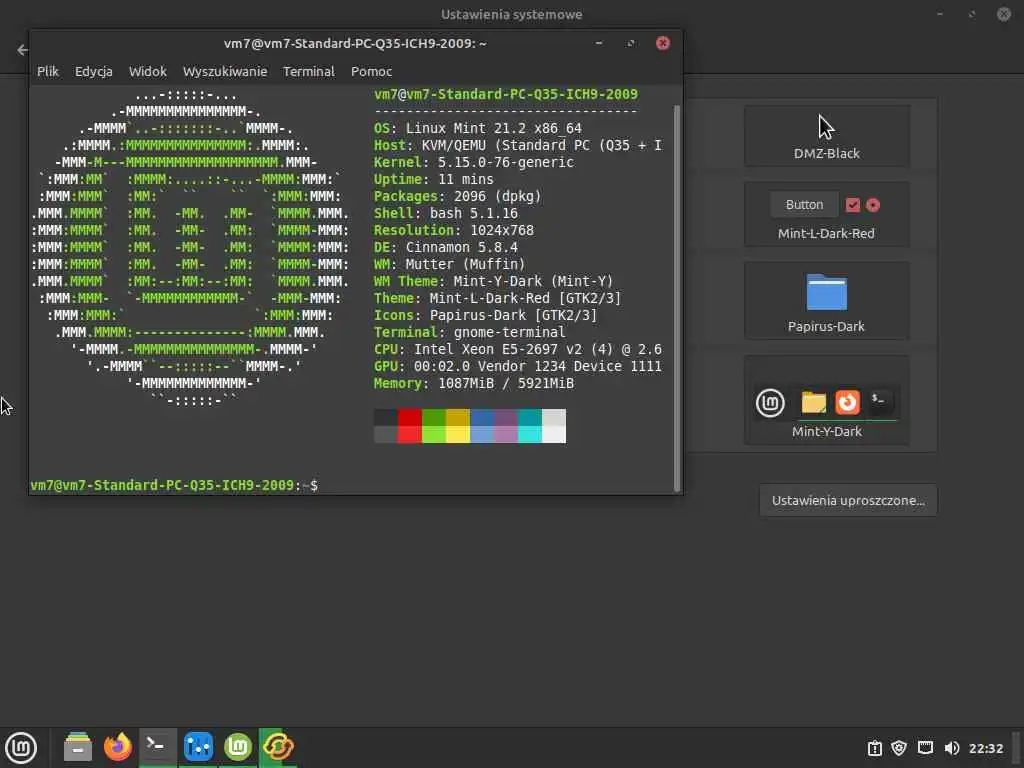This screenshot has height=768, width=1024.
Task: Choose the Mint-L-Dark-Red applications theme
Action: pos(826,214)
